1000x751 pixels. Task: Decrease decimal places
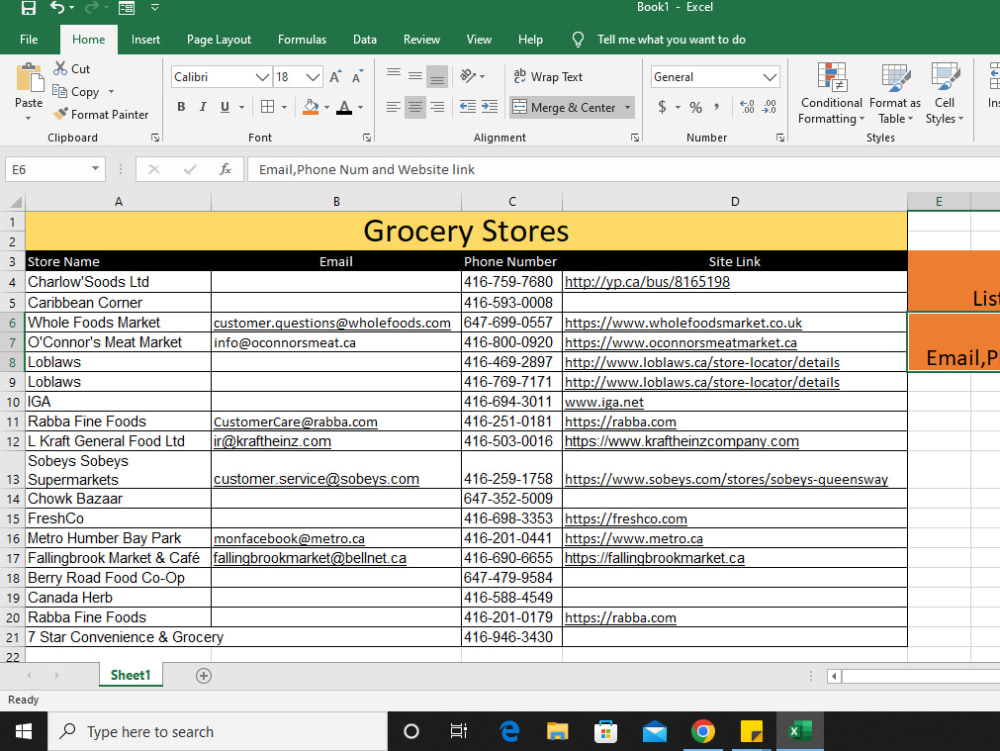770,107
